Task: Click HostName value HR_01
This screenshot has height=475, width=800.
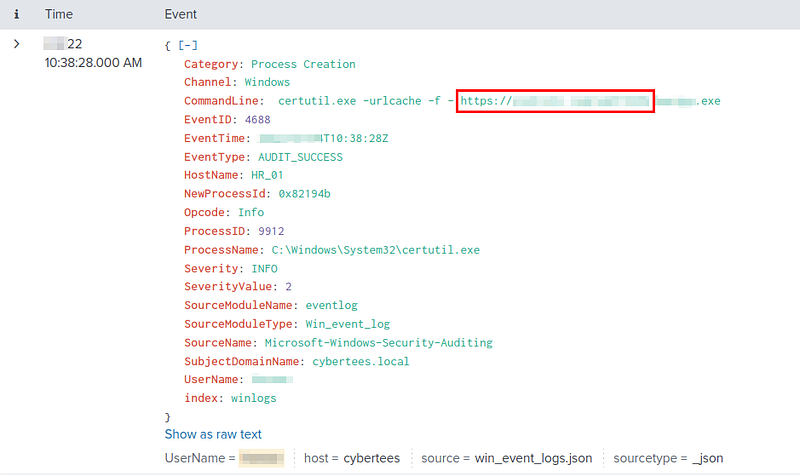Action: click(267, 175)
